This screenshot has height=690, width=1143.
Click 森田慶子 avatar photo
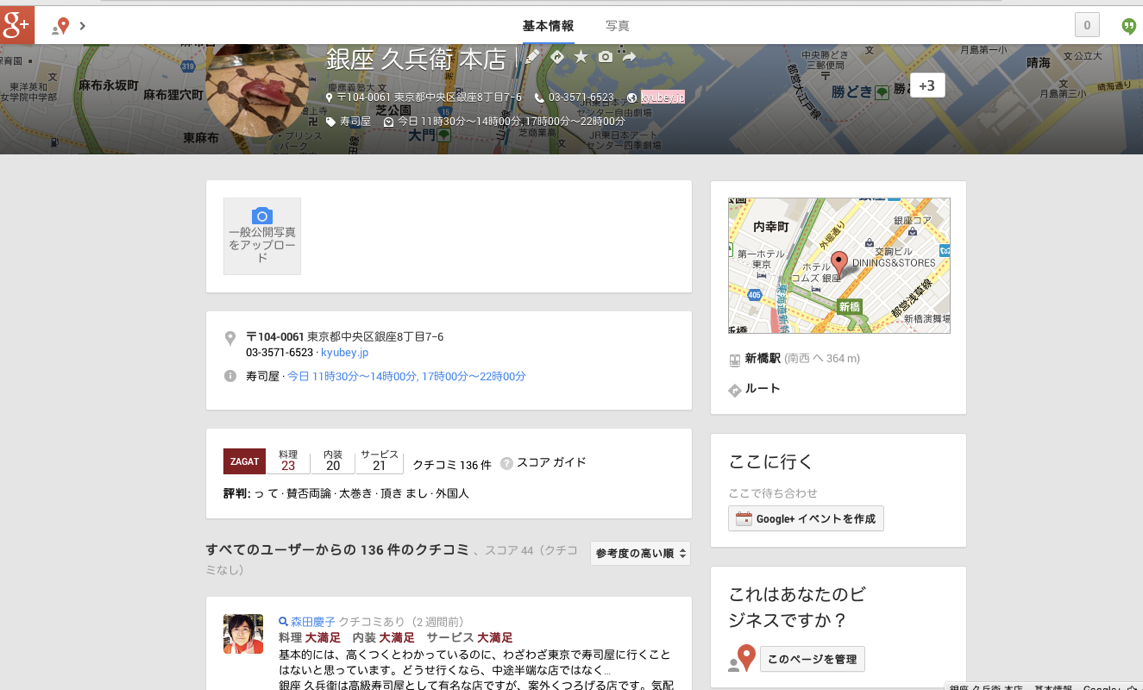point(243,634)
